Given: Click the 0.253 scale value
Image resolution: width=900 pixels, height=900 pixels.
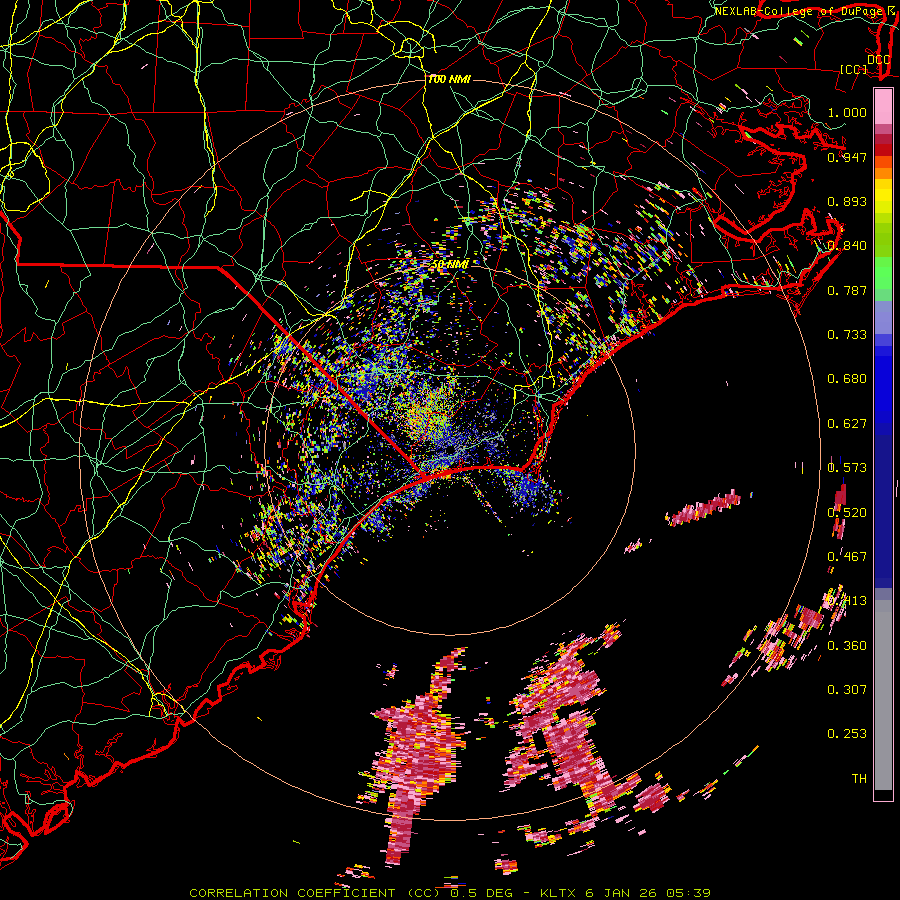Looking at the screenshot, I should [x=847, y=734].
